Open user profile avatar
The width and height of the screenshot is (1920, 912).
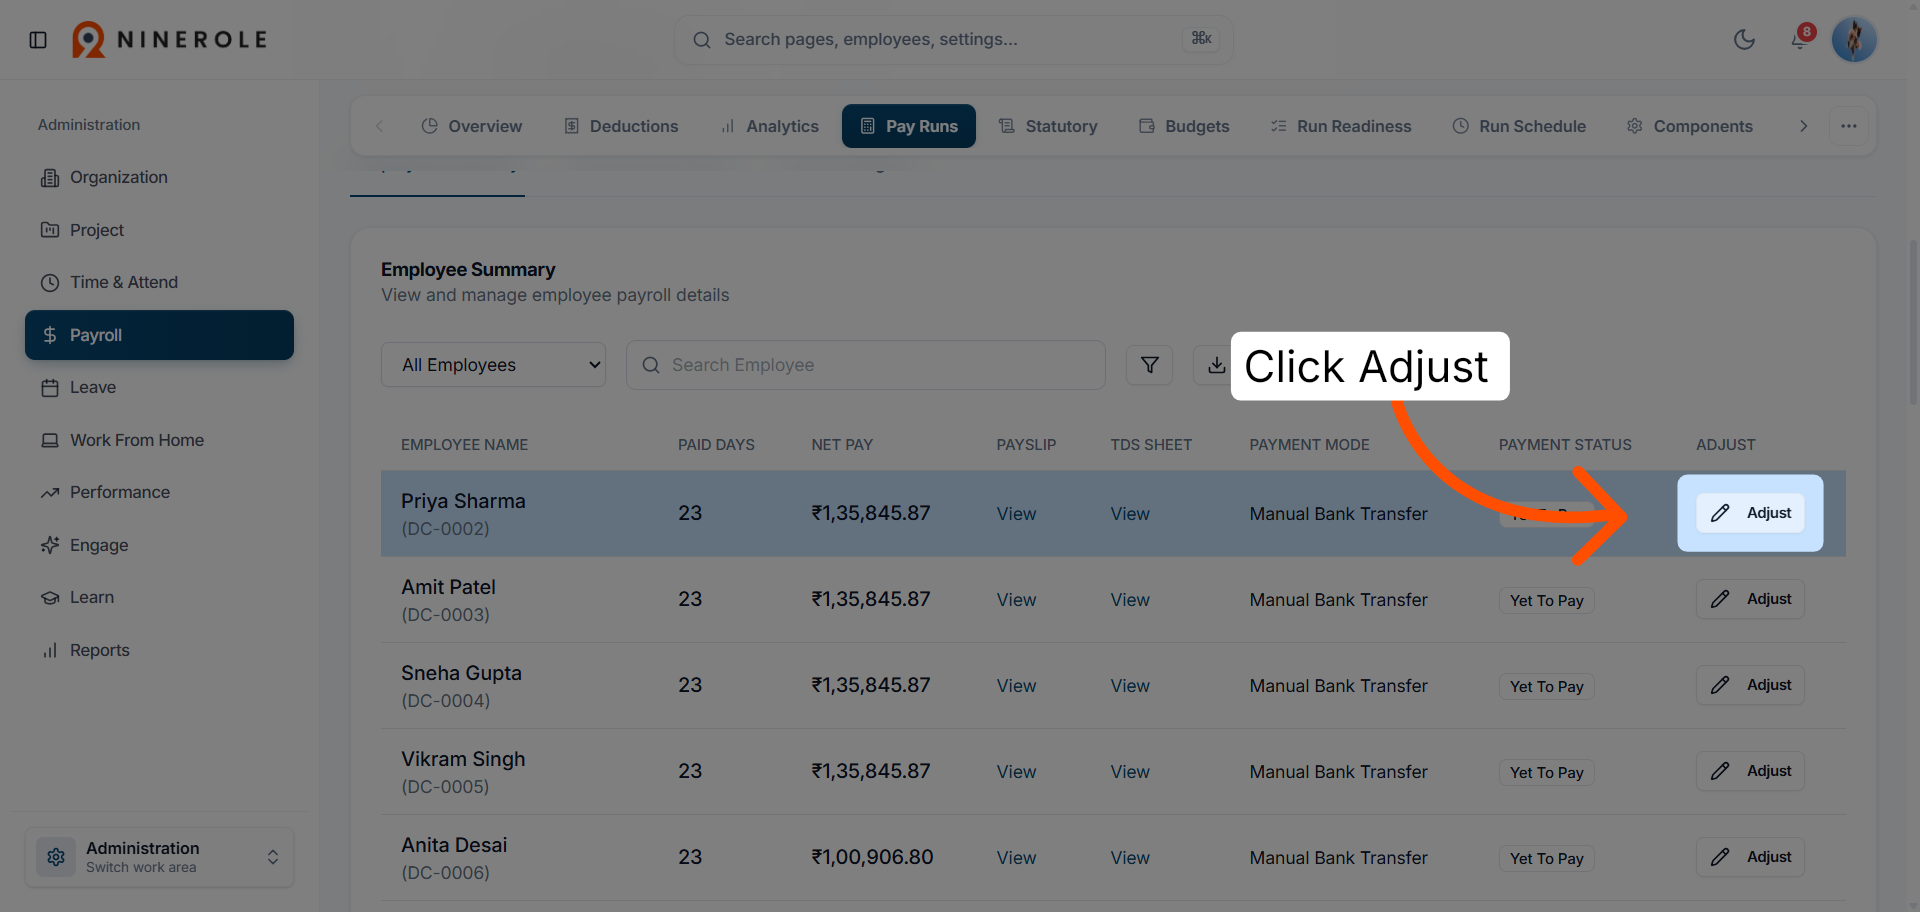(1854, 40)
